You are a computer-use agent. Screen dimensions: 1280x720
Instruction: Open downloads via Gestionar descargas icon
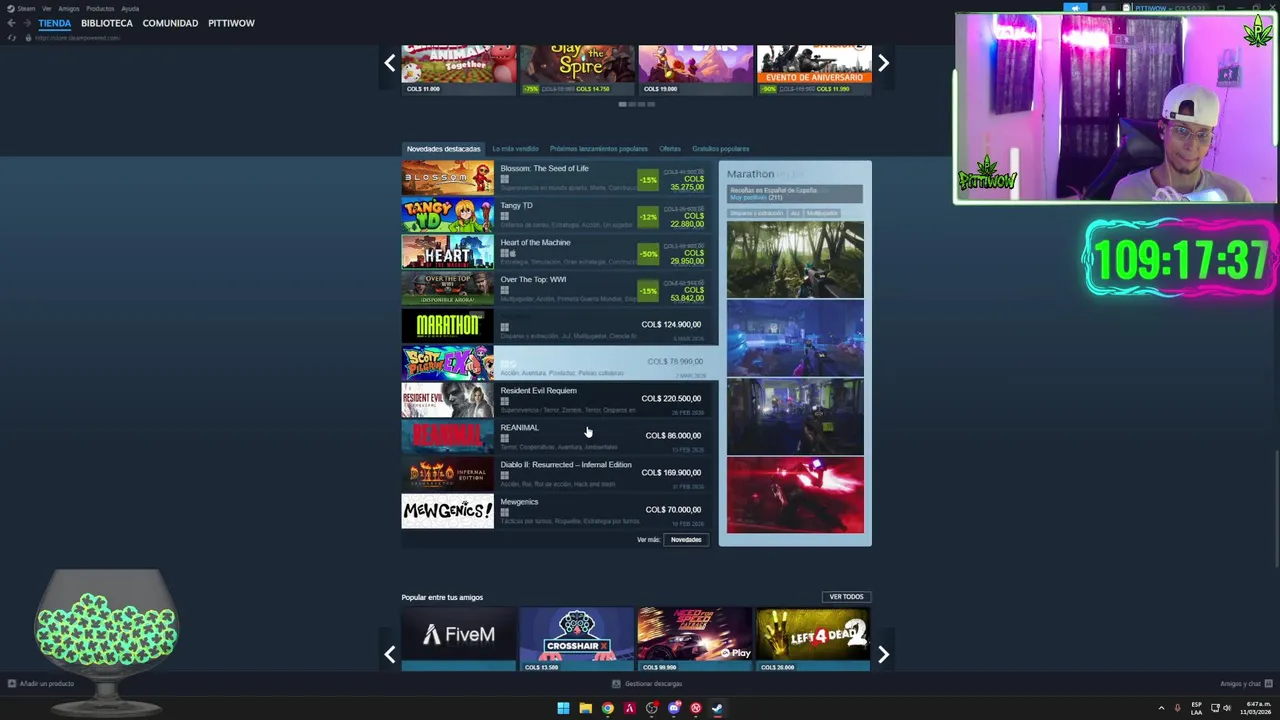tap(616, 684)
